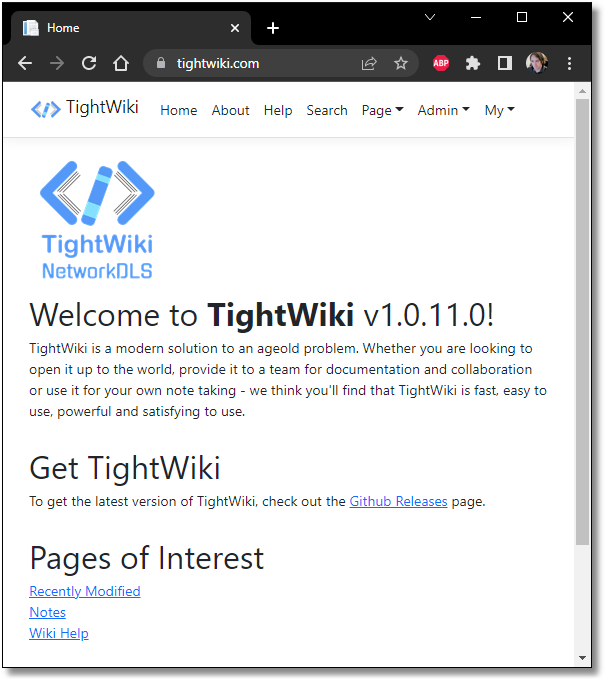Reload the page with refresh icon

(89, 63)
